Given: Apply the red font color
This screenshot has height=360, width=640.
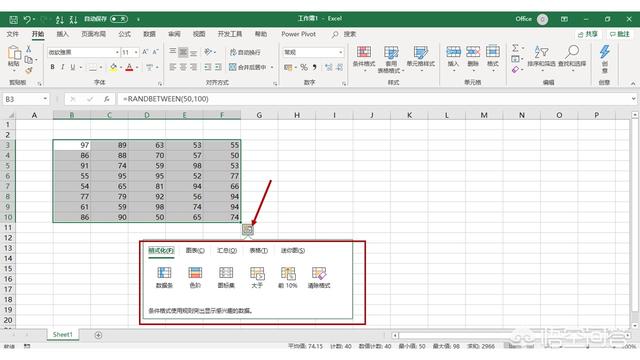Looking at the screenshot, I should [x=129, y=67].
